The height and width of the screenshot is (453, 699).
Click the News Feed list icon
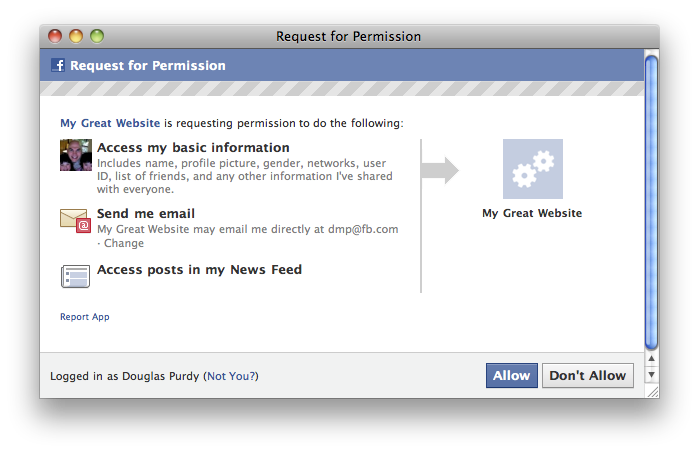(x=75, y=276)
